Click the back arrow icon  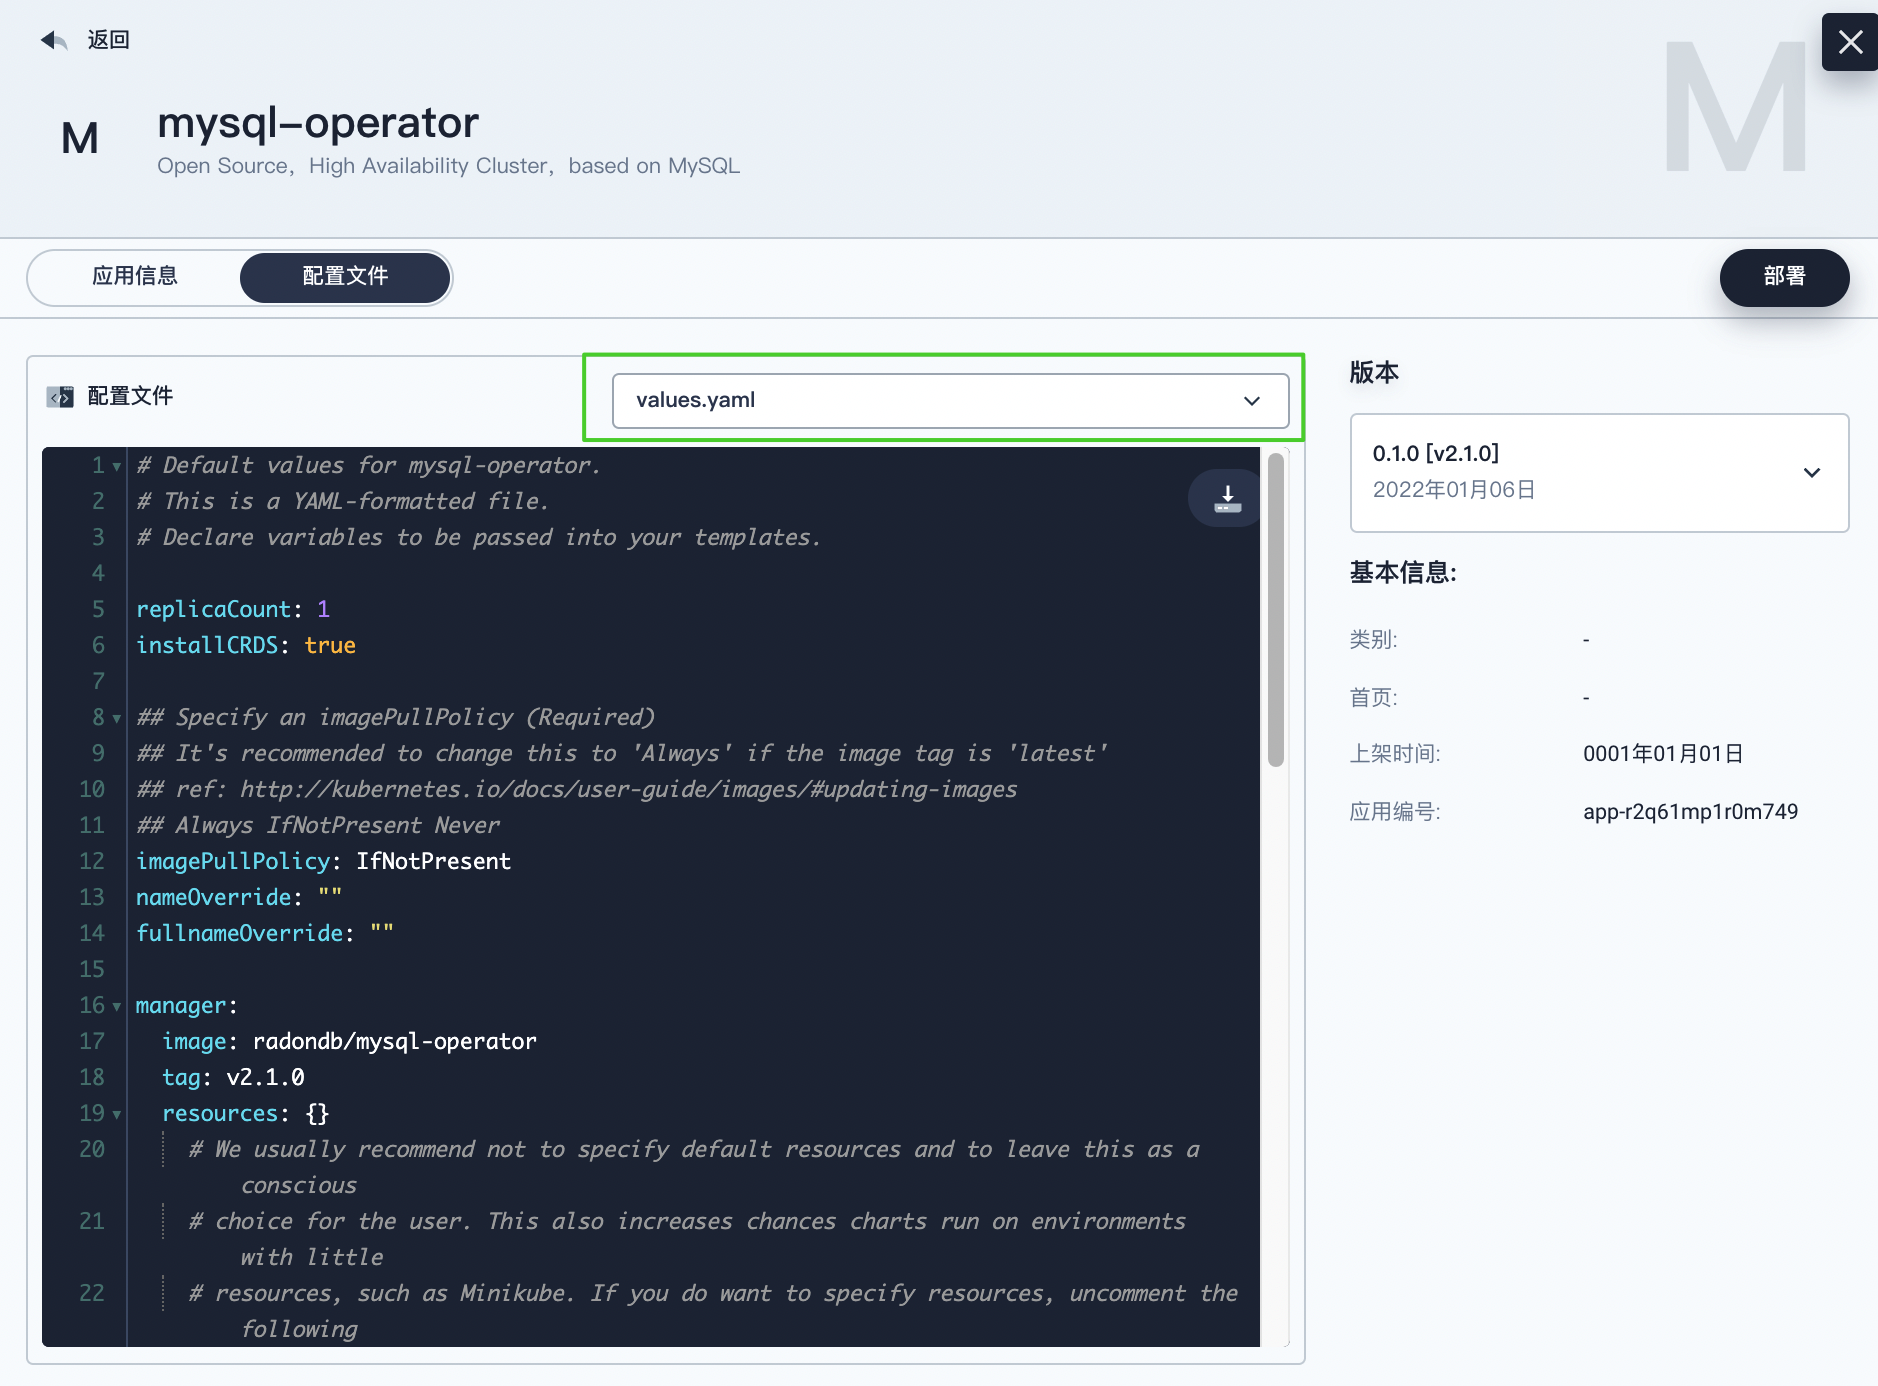click(x=53, y=40)
